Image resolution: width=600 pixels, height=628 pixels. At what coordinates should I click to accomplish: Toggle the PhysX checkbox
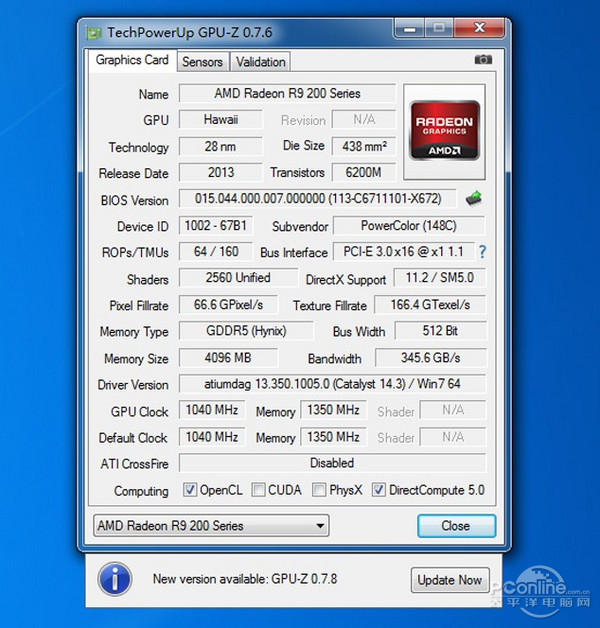pos(319,490)
